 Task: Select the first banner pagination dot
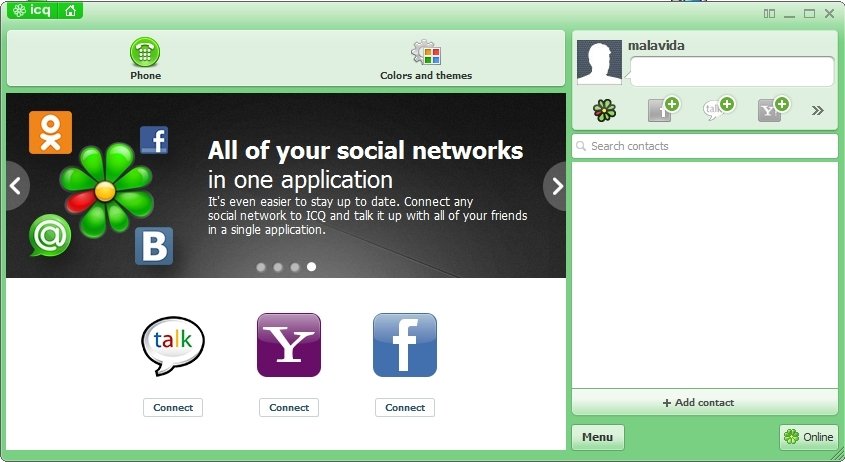pos(261,267)
